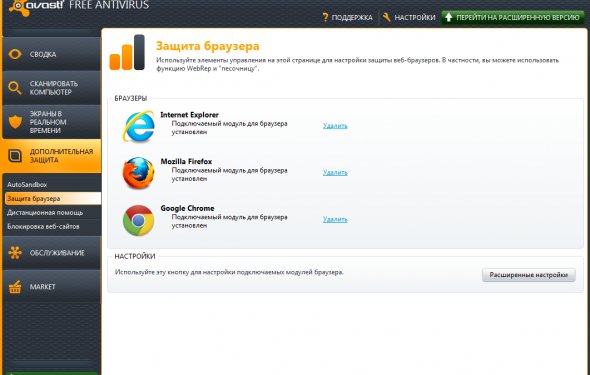The image size is (590, 375).
Task: Open Экраны в реальном времени section
Action: coord(52,122)
